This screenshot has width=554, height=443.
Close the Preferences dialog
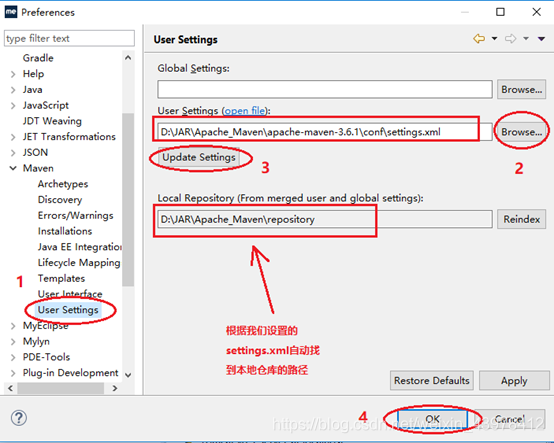click(x=536, y=12)
